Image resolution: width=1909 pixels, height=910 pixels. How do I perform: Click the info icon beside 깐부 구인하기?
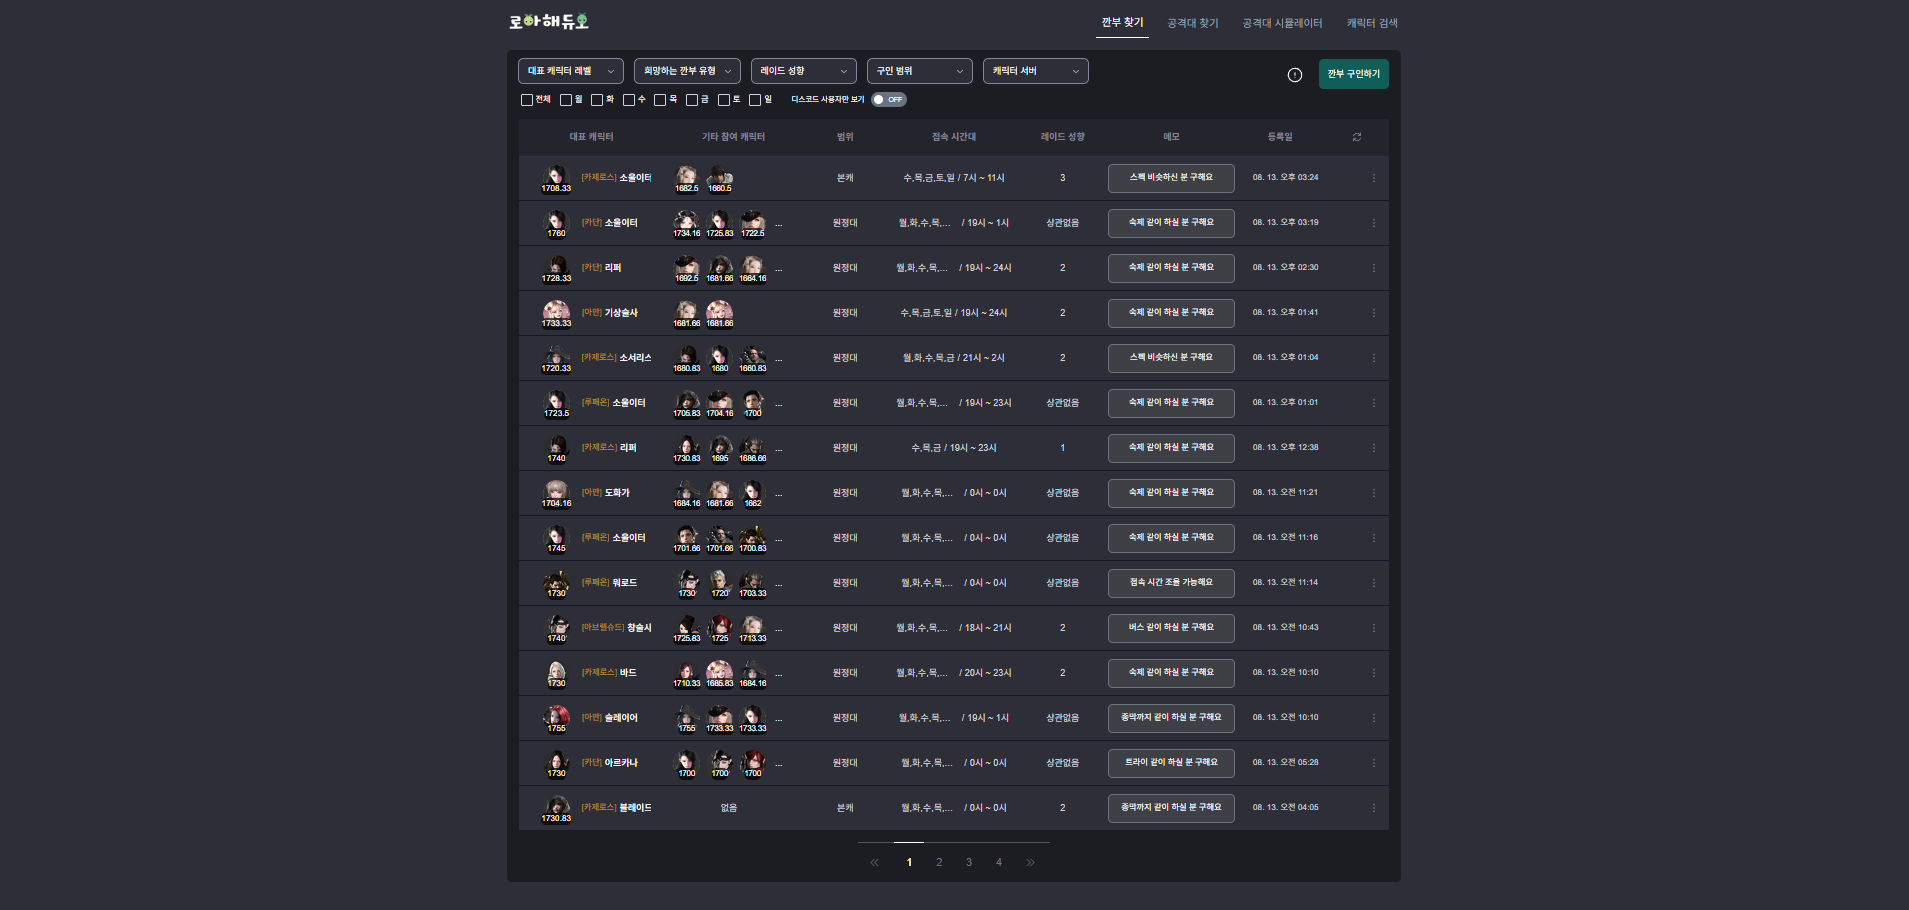coord(1295,75)
